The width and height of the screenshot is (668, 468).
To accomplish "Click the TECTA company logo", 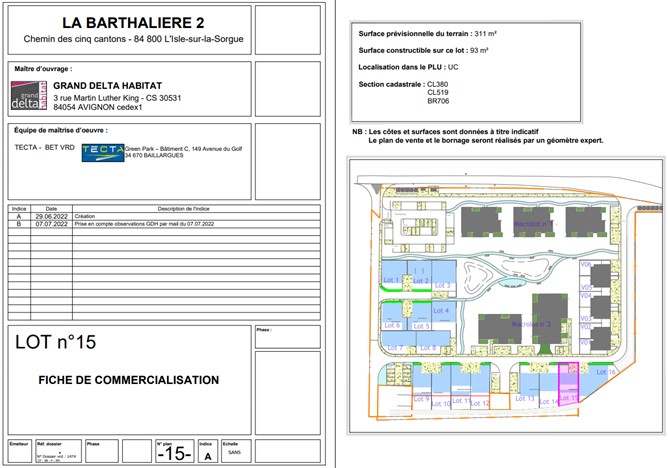I will tap(102, 151).
